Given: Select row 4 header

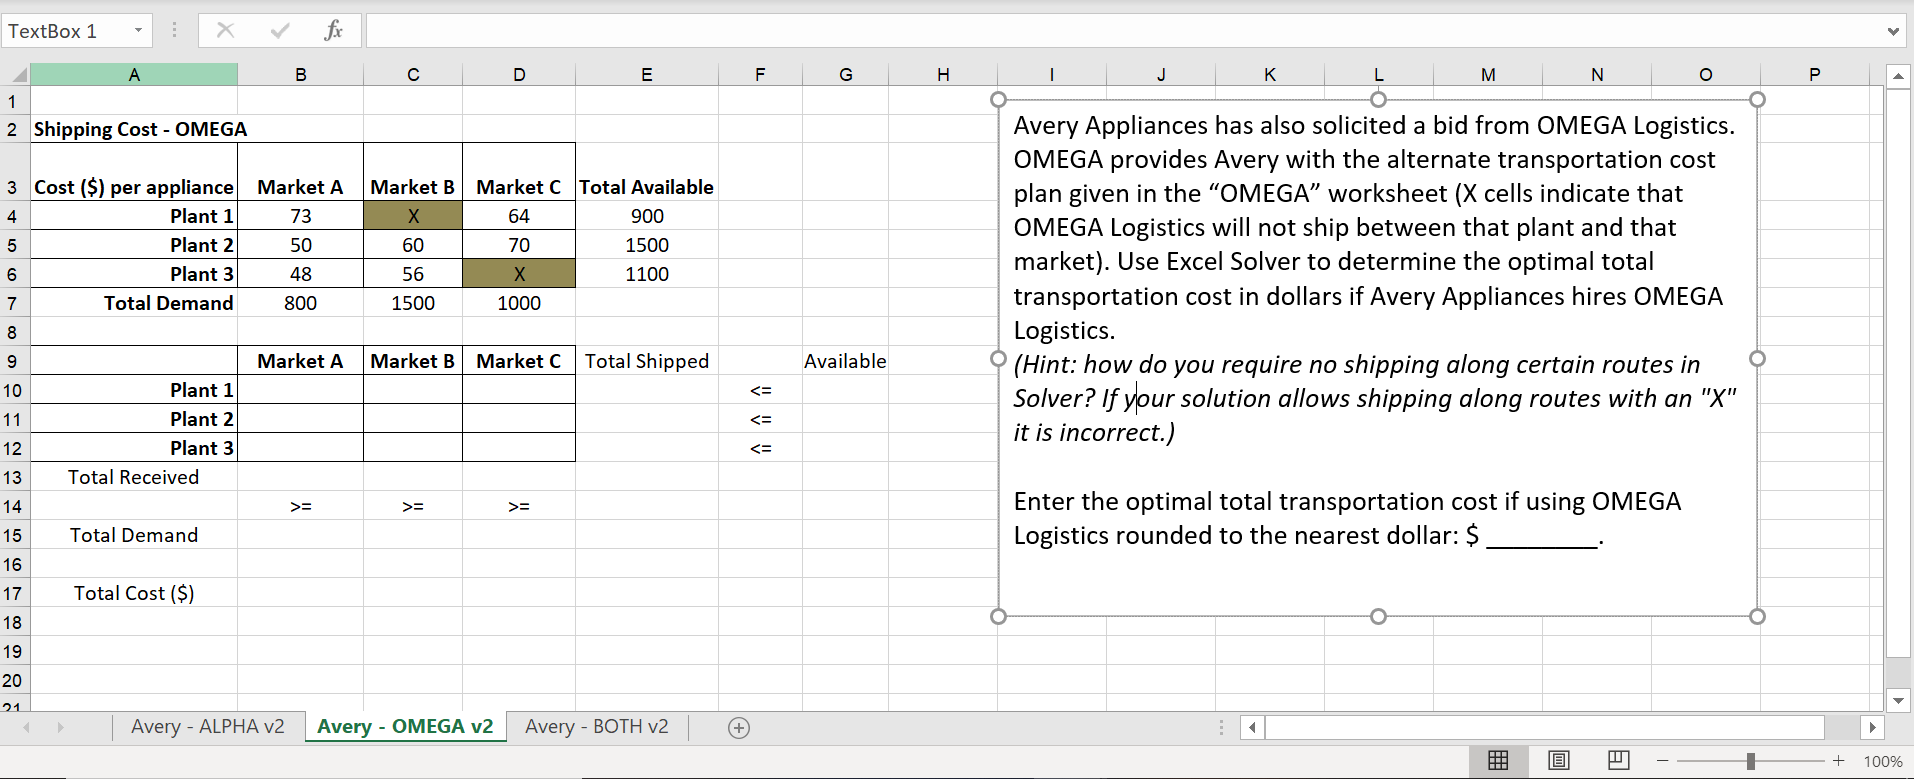Looking at the screenshot, I should coord(14,216).
